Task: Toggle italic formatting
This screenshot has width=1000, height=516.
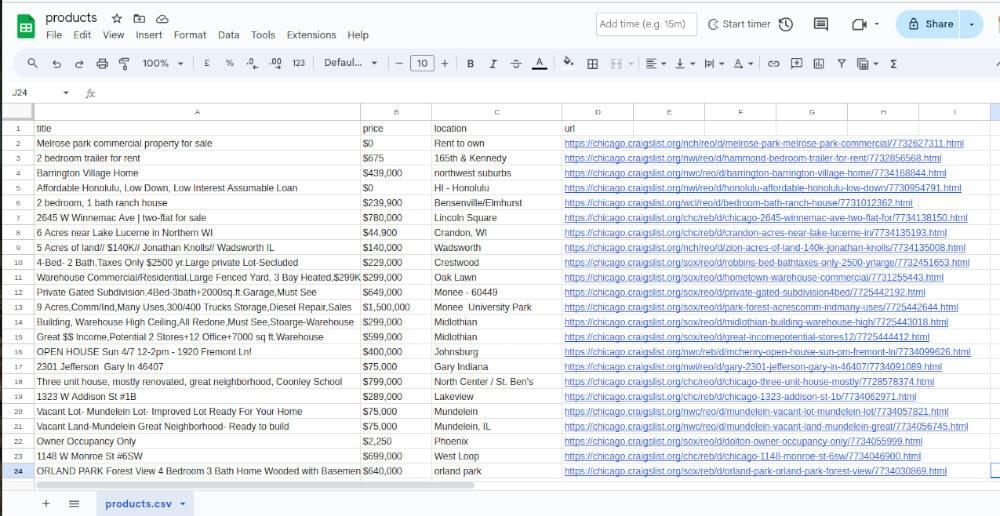Action: [493, 63]
